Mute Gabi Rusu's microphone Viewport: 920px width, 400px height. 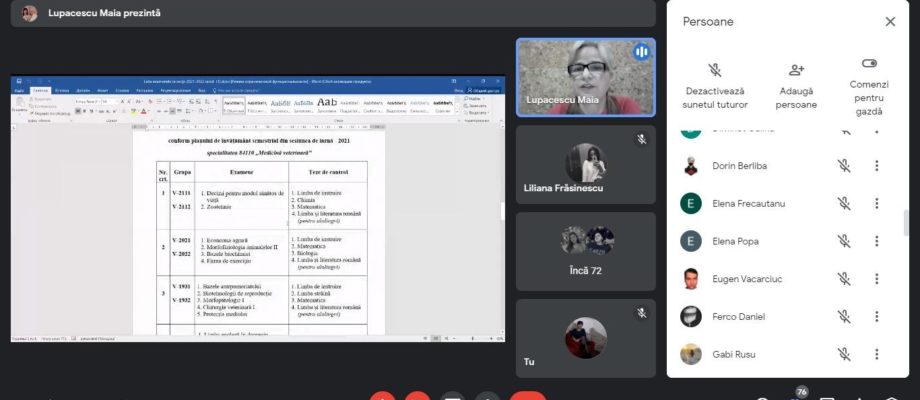pyautogui.click(x=844, y=354)
